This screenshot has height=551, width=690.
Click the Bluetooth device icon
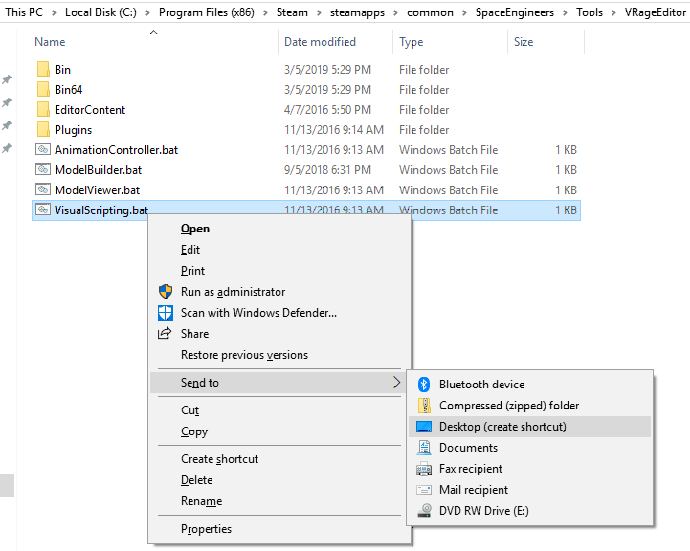click(x=423, y=384)
